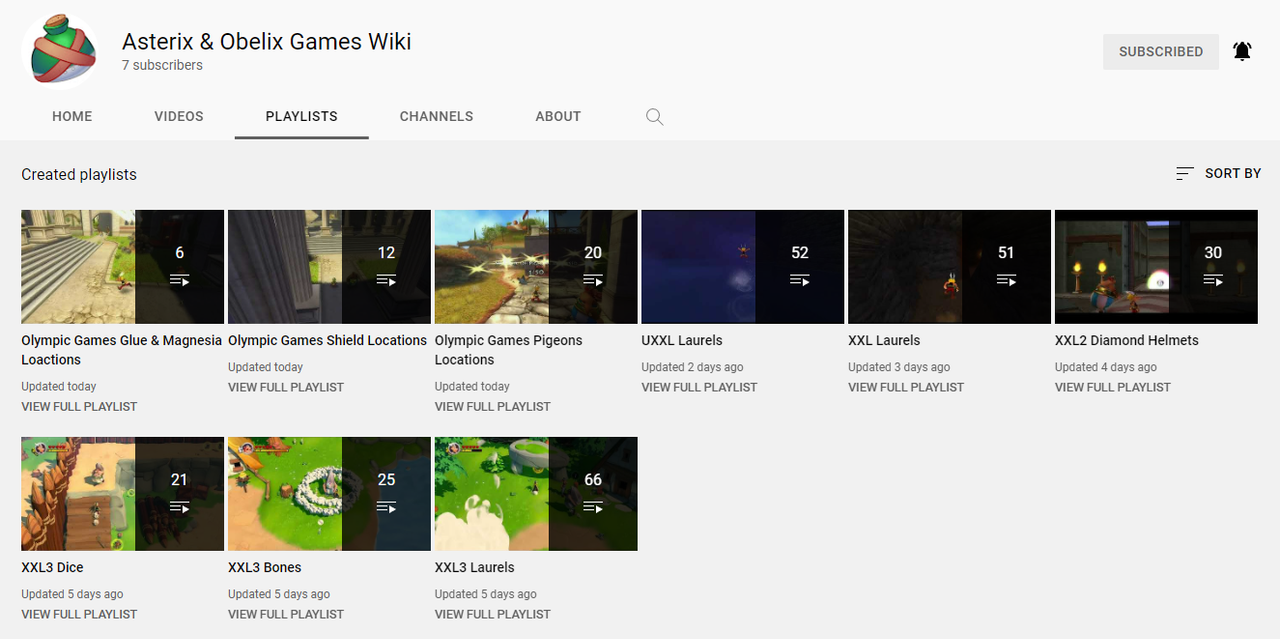Open the CHANNELS tab
The height and width of the screenshot is (639, 1280).
tap(437, 116)
